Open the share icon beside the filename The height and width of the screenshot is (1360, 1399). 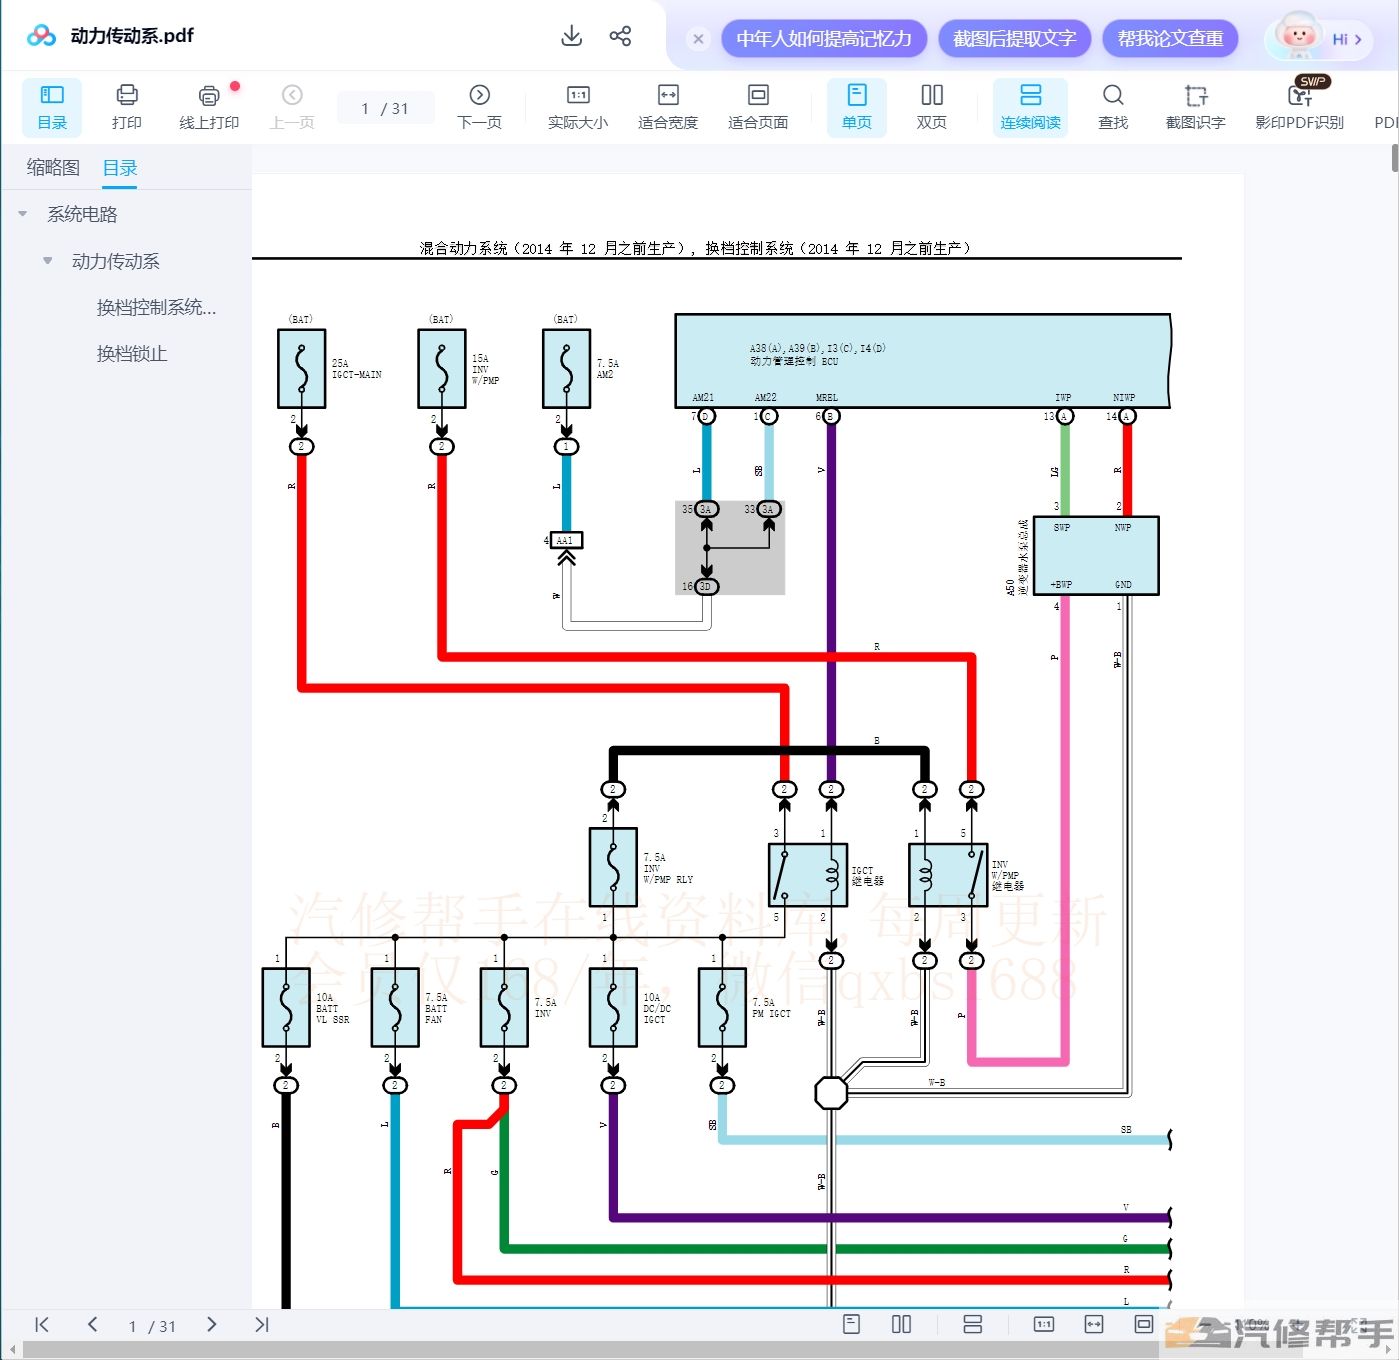coord(620,37)
